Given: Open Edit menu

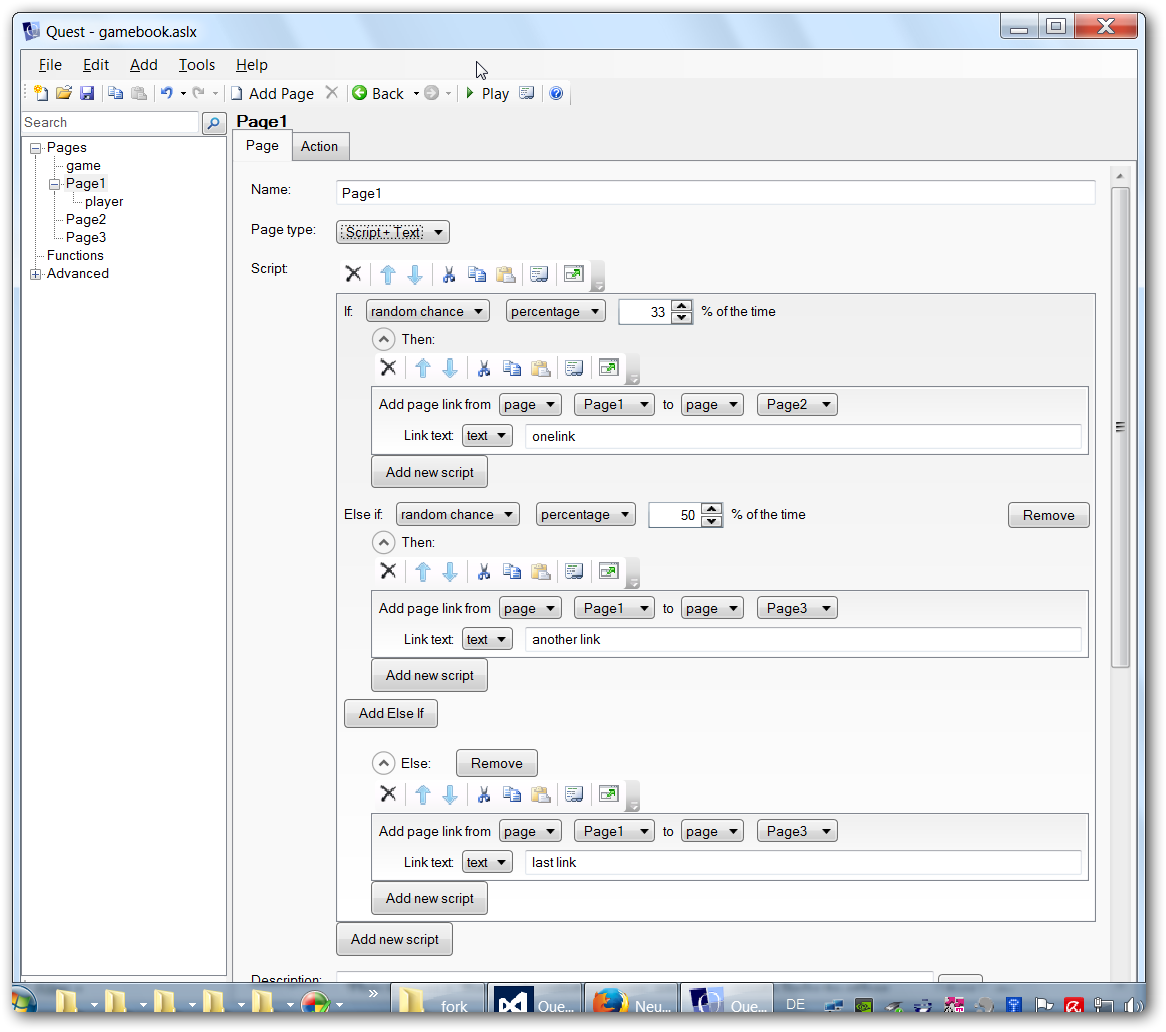Looking at the screenshot, I should pos(96,65).
